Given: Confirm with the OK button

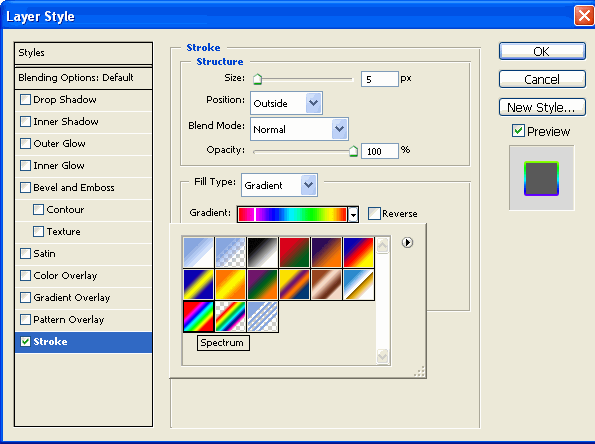Looking at the screenshot, I should [x=542, y=51].
